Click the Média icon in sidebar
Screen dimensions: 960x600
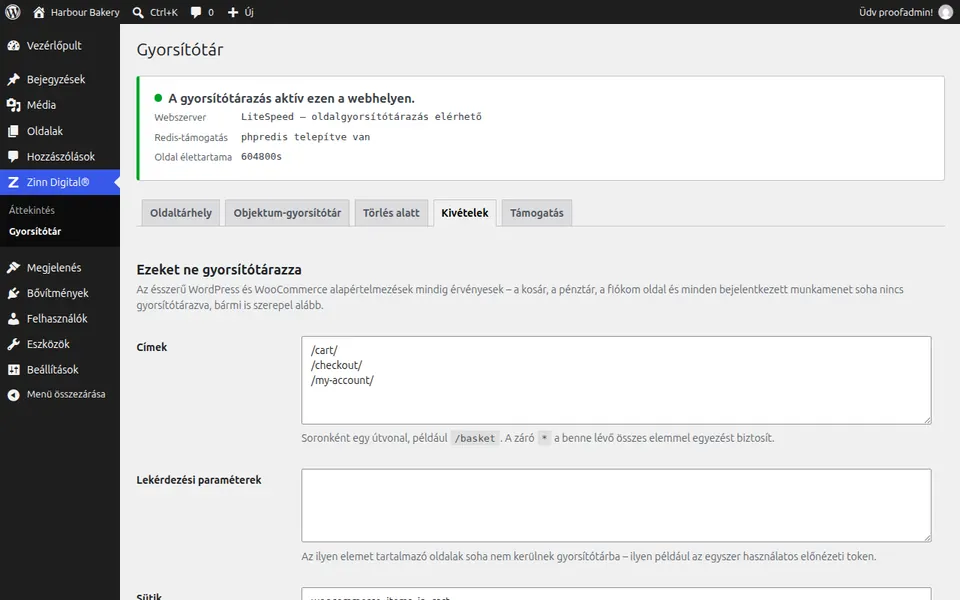[13, 105]
